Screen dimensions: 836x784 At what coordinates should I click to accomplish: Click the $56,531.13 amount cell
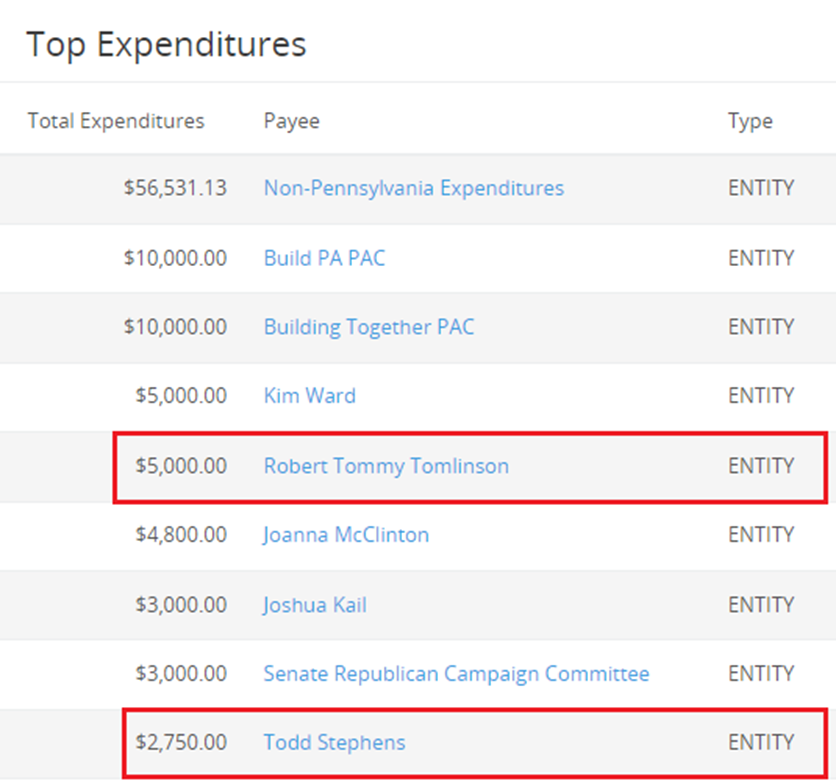[175, 188]
